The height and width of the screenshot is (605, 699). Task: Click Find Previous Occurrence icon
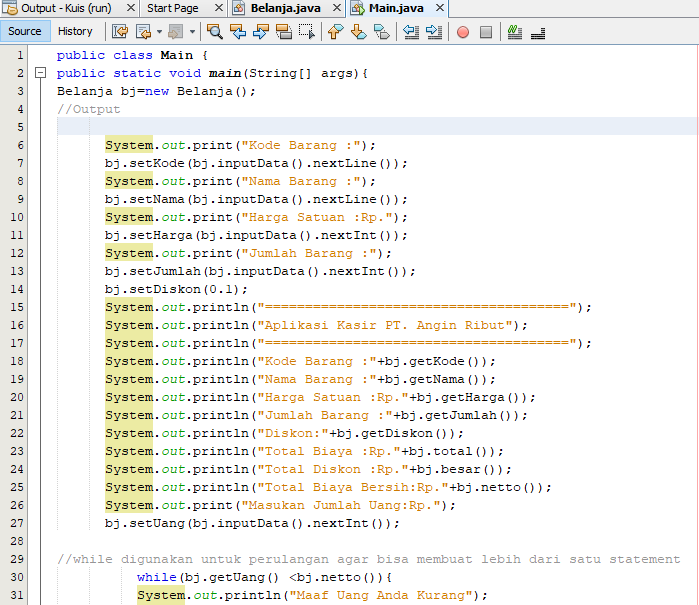[238, 32]
